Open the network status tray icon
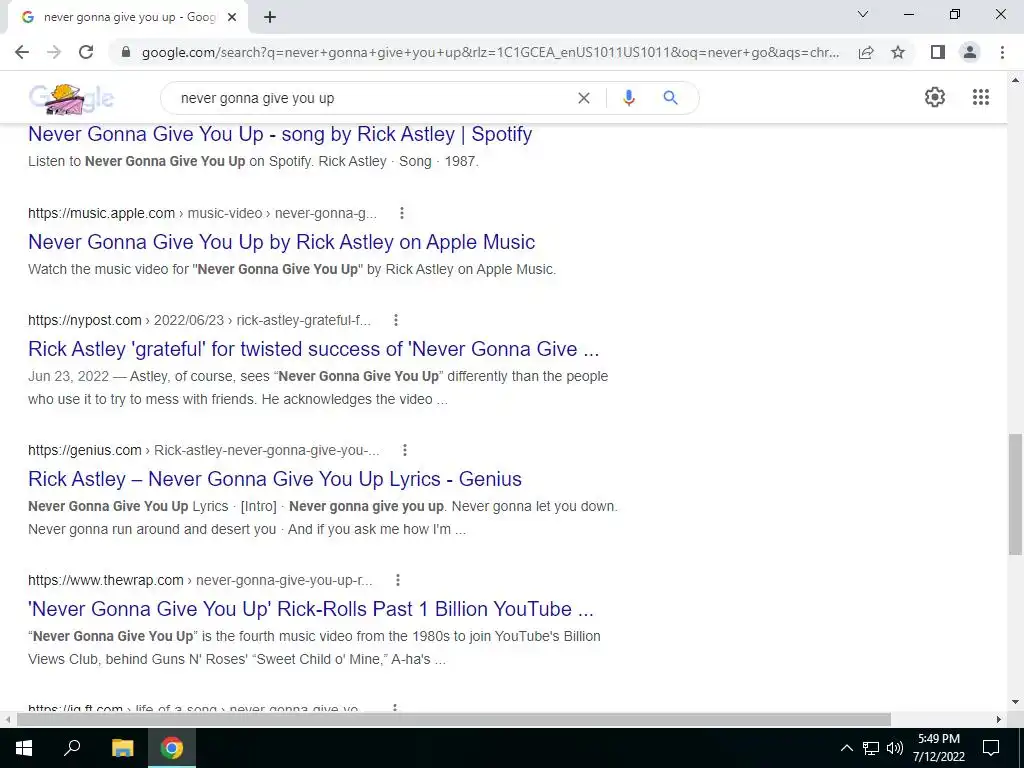Image resolution: width=1024 pixels, height=768 pixels. click(x=871, y=748)
